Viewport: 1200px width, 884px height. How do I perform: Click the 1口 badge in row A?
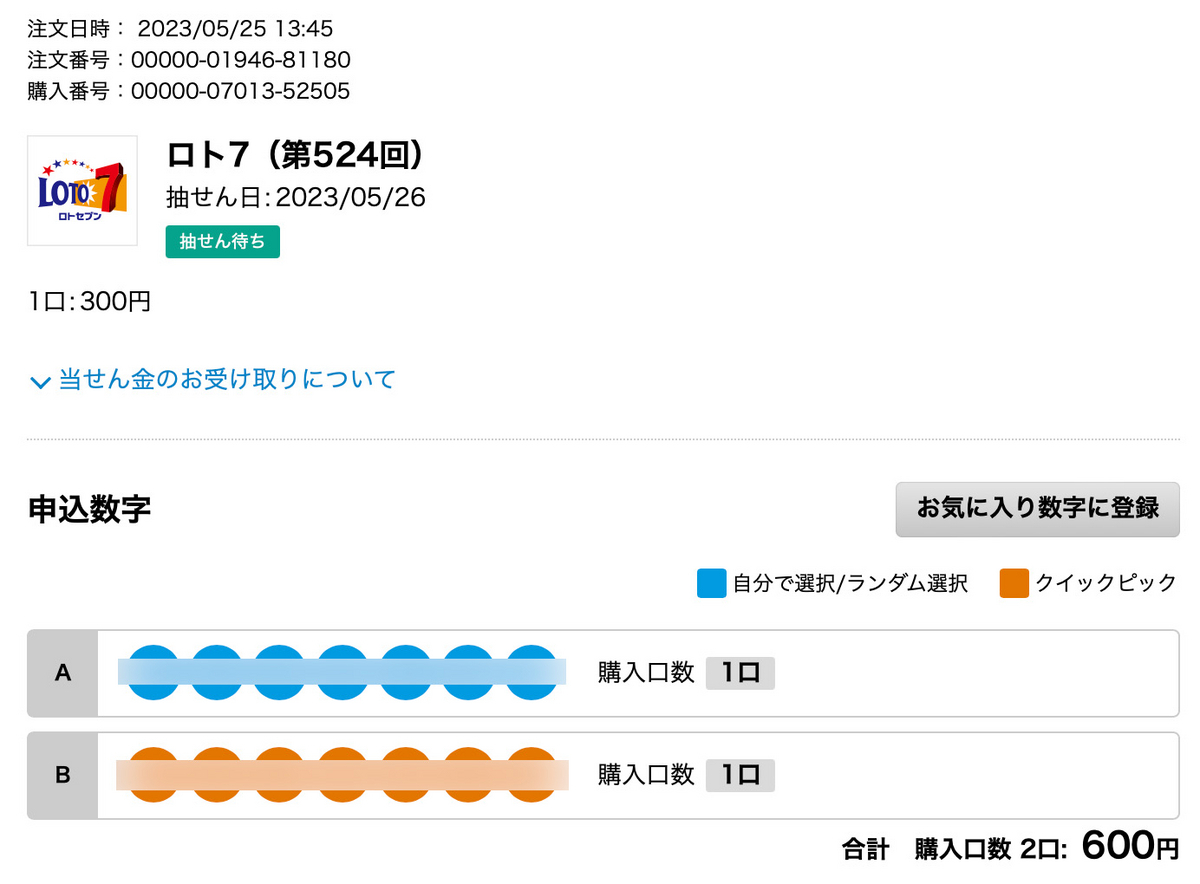point(740,673)
